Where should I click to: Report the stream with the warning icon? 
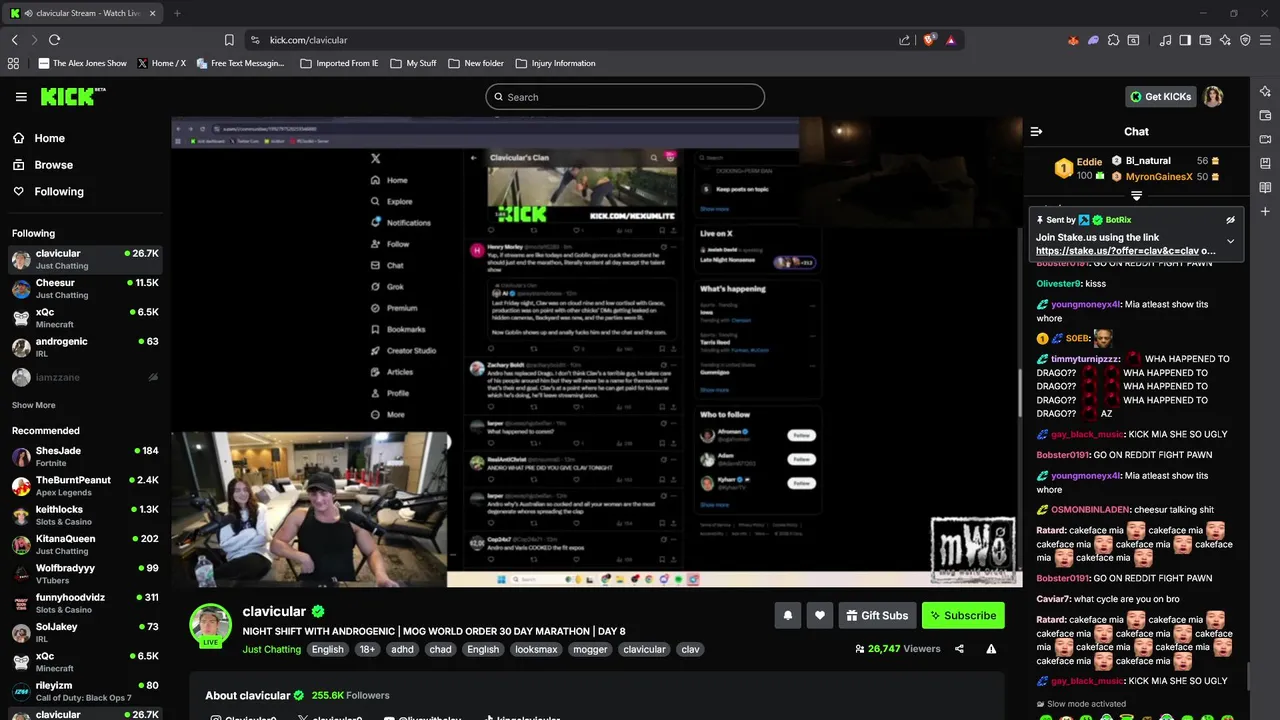point(991,649)
